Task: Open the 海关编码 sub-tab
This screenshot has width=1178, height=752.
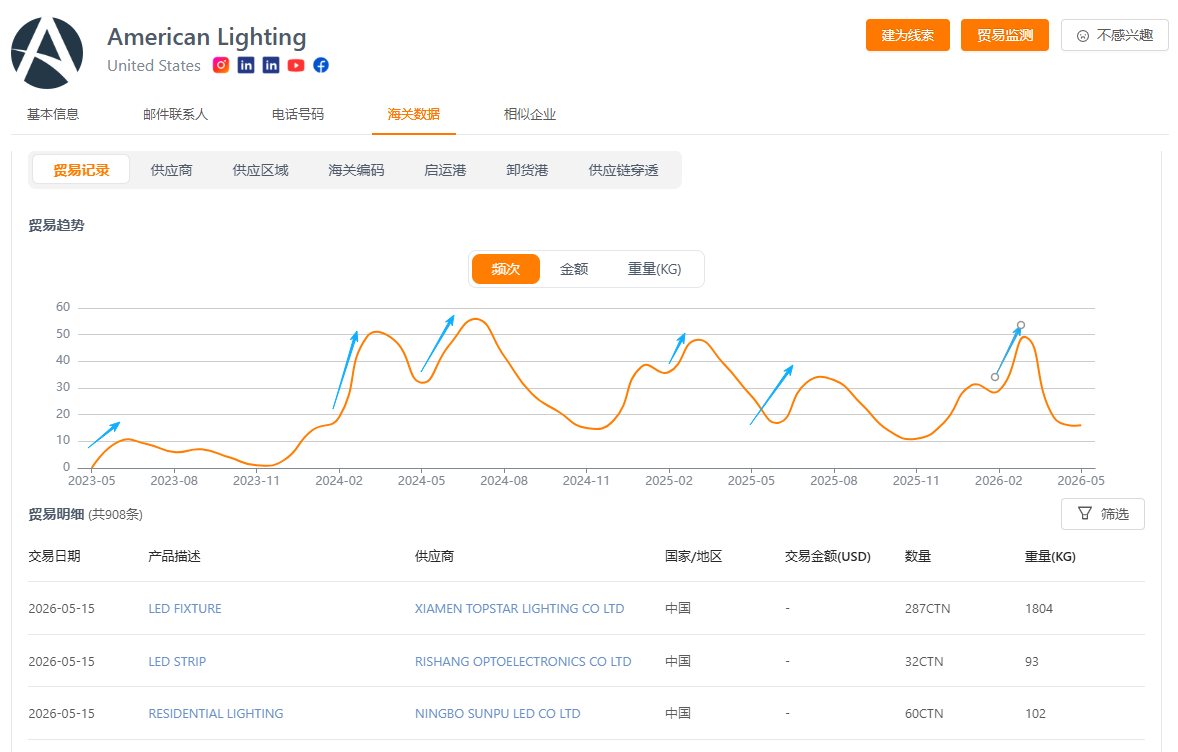Action: 356,171
